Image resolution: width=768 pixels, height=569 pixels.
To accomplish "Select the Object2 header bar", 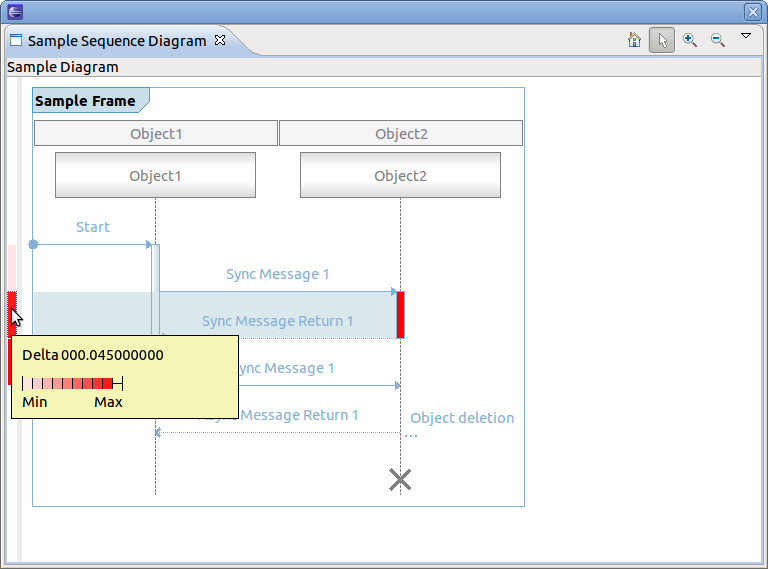I will coord(401,134).
